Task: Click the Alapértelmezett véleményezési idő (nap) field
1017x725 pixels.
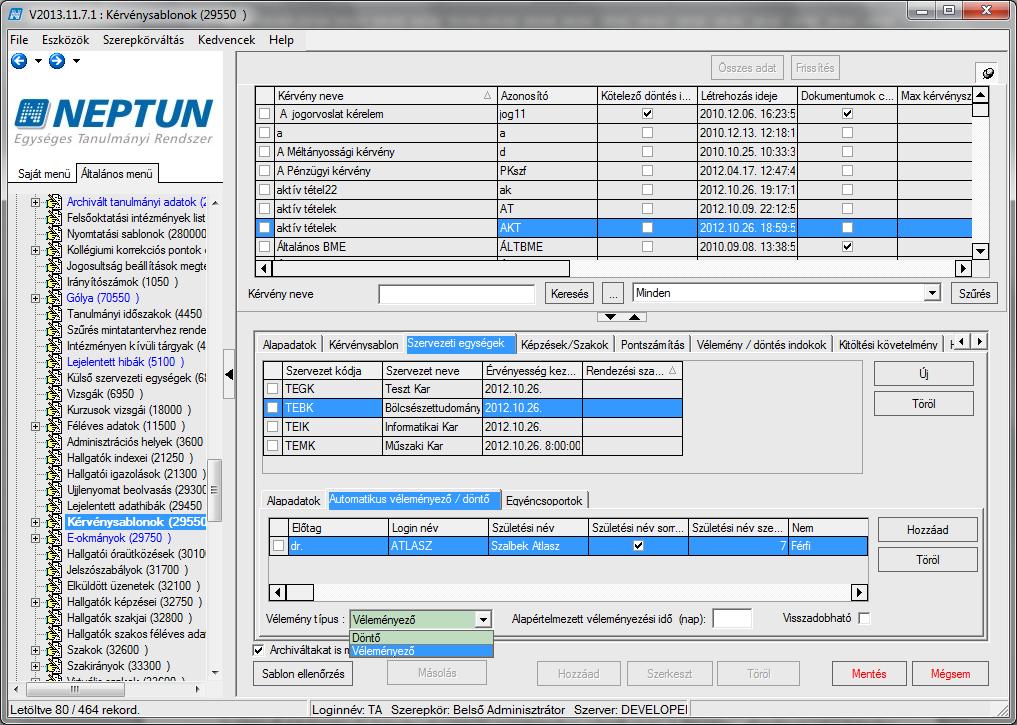Action: click(x=732, y=619)
